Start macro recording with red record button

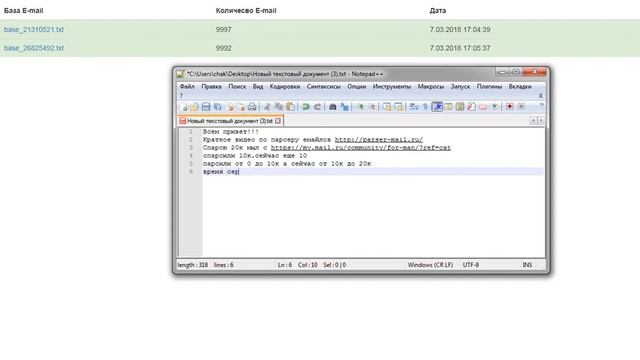pos(509,107)
